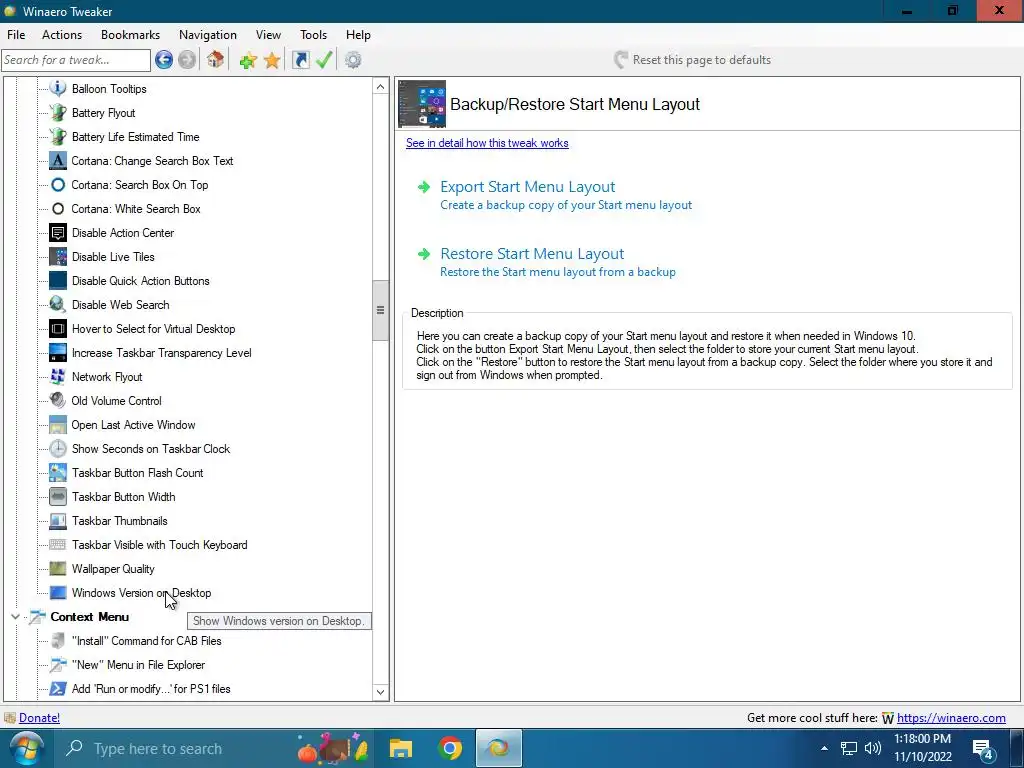The height and width of the screenshot is (768, 1024).
Task: Click the Taskbar Thumbnails icon
Action: [x=58, y=520]
